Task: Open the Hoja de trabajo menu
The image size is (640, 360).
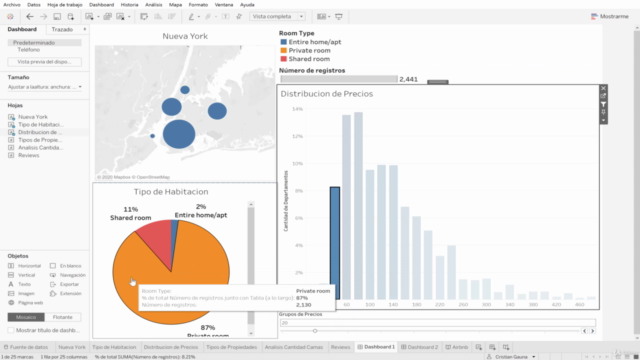Action: click(64, 4)
